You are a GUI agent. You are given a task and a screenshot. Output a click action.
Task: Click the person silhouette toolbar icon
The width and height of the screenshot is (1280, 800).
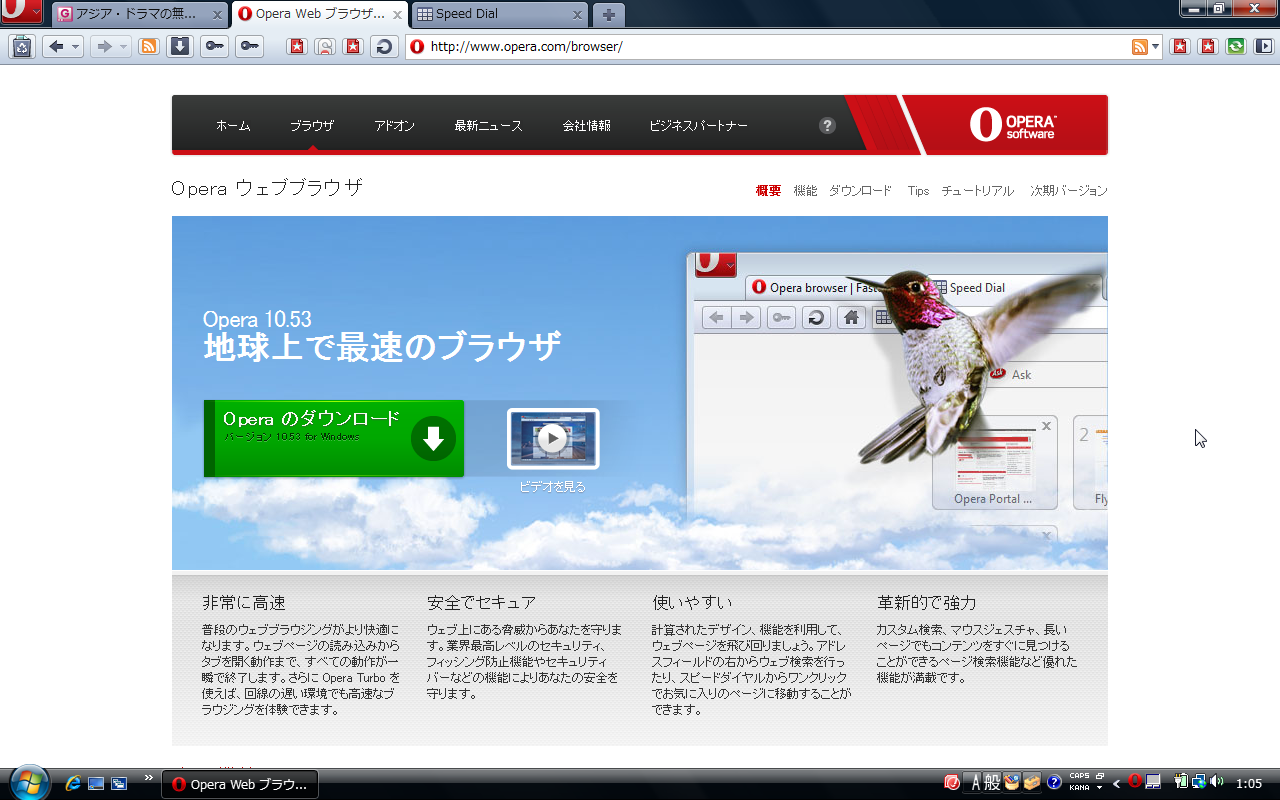pos(325,46)
